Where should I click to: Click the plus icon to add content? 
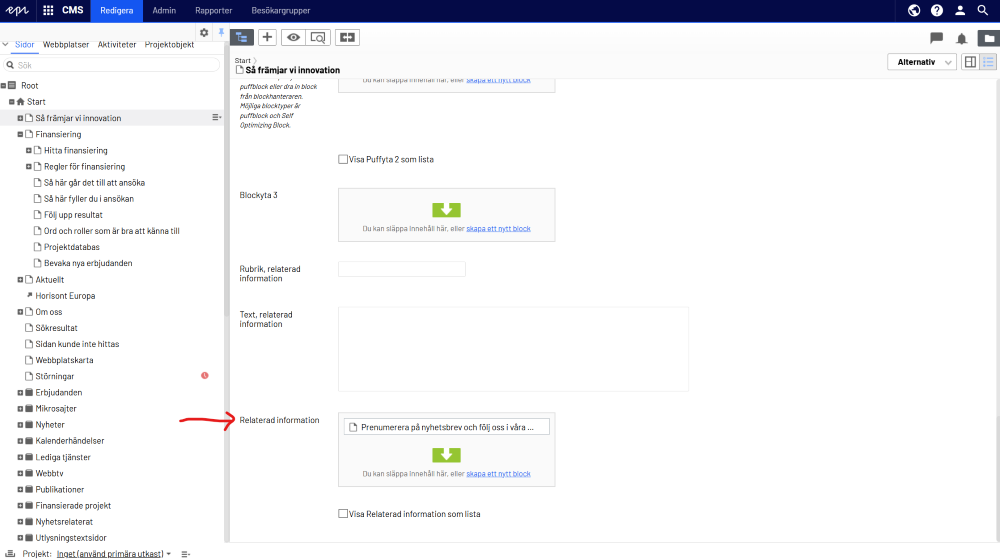267,37
